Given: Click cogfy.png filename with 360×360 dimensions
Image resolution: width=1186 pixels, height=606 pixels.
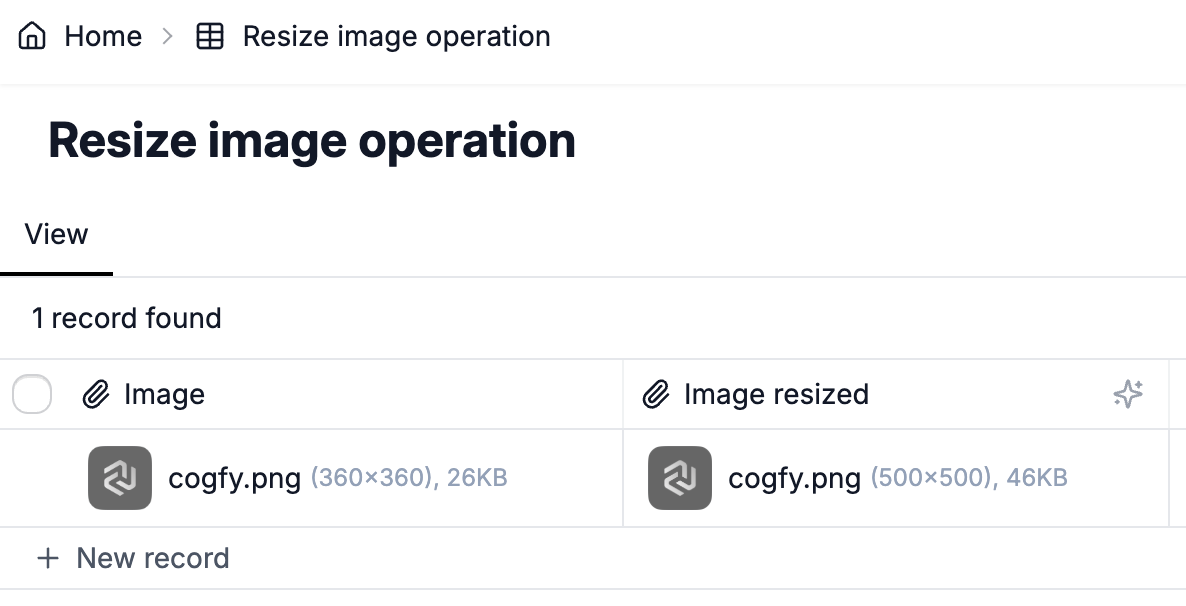Looking at the screenshot, I should tap(234, 478).
